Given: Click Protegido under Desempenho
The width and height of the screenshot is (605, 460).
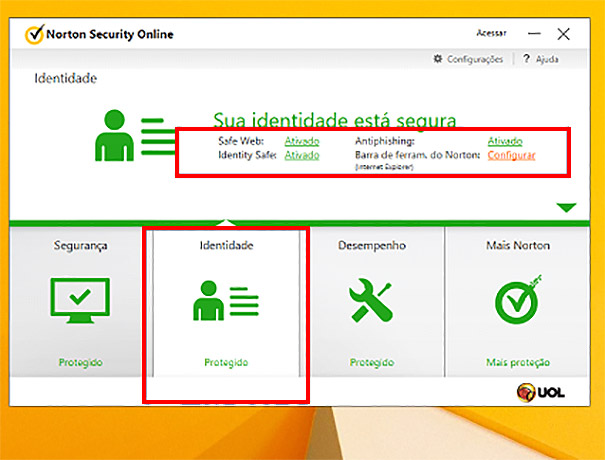Looking at the screenshot, I should pyautogui.click(x=372, y=362).
